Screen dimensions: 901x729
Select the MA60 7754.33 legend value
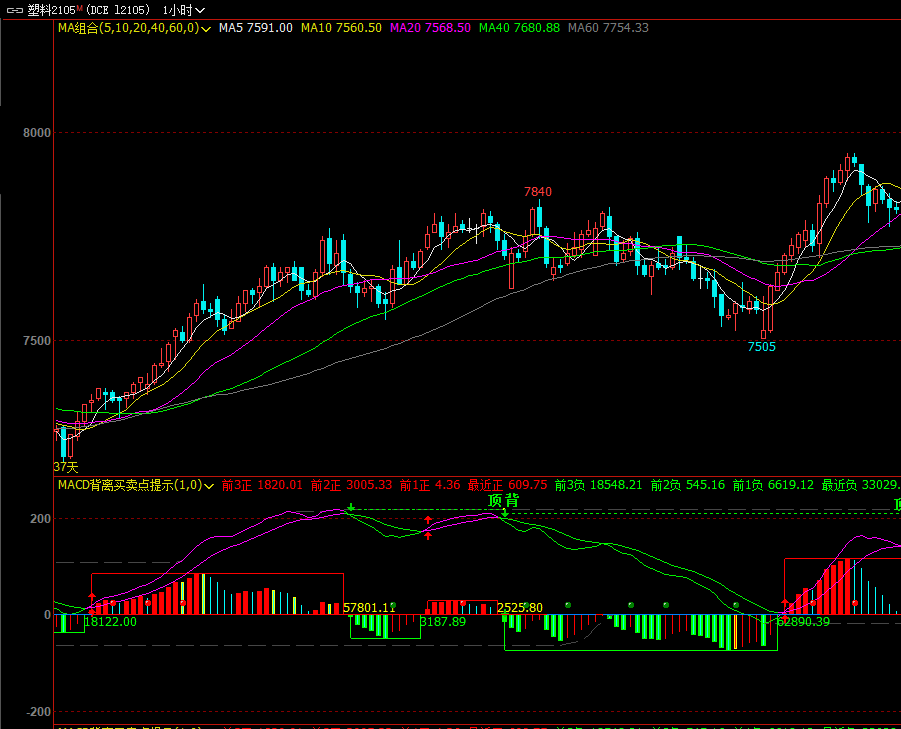[609, 28]
